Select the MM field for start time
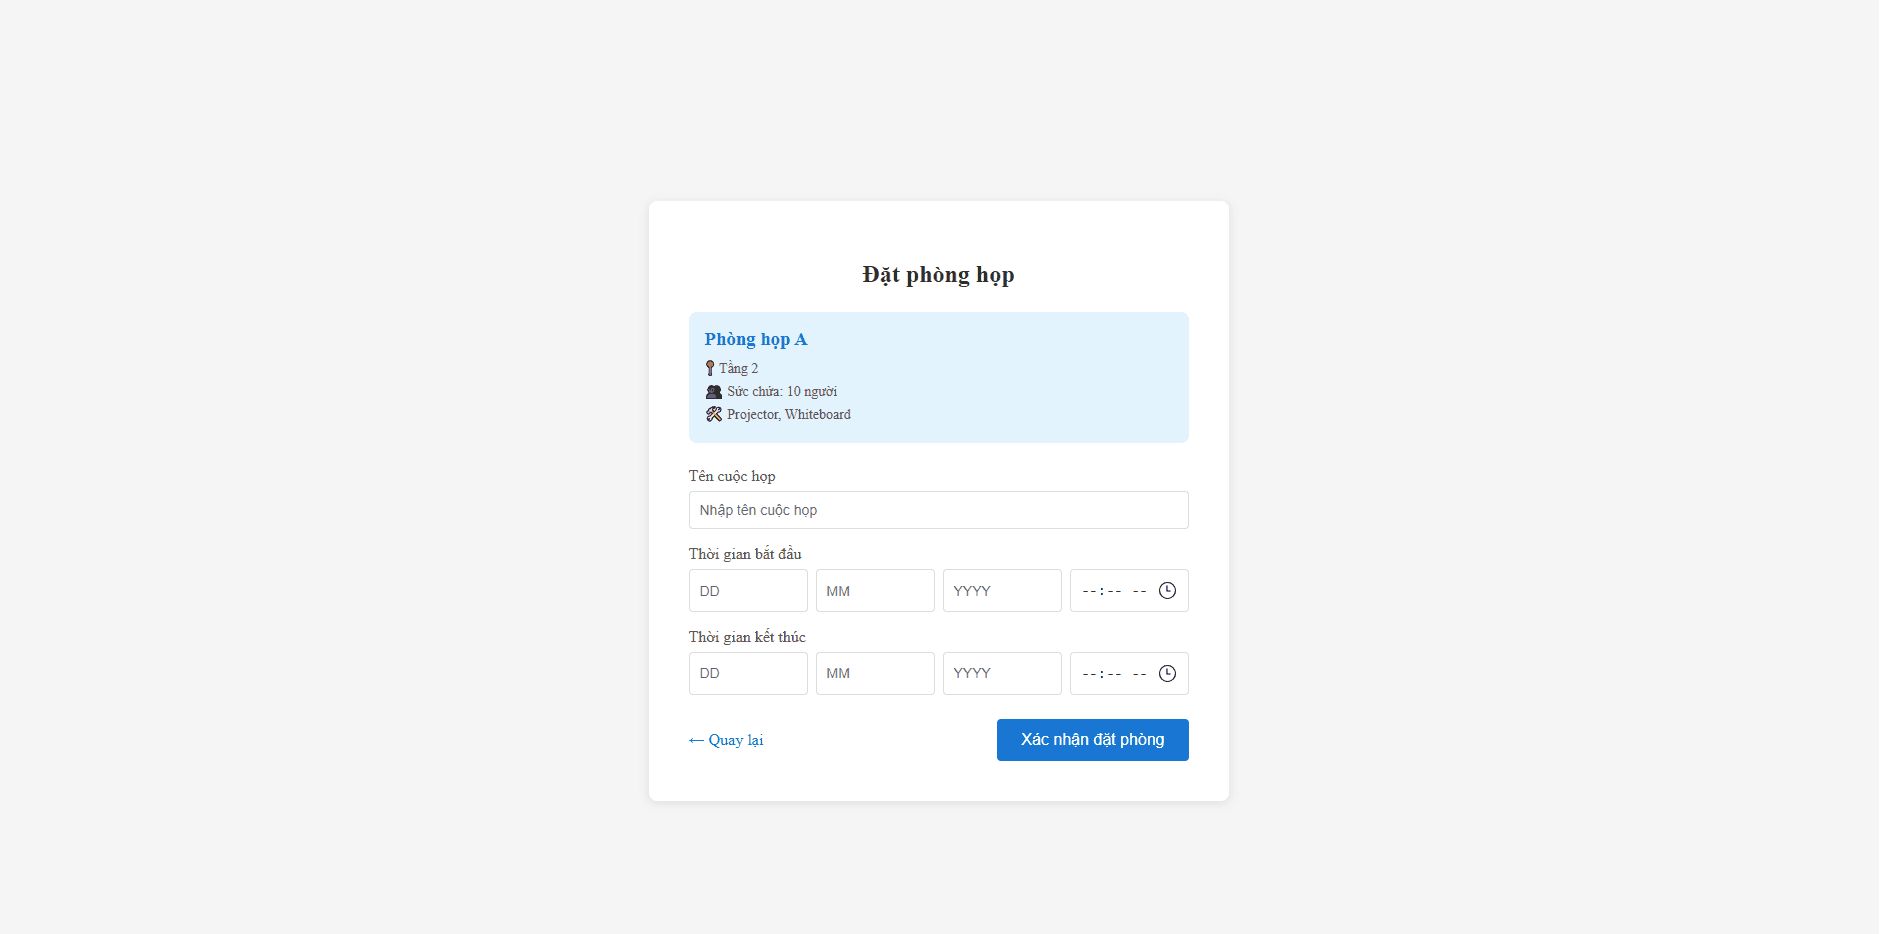The height and width of the screenshot is (934, 1881). (875, 591)
